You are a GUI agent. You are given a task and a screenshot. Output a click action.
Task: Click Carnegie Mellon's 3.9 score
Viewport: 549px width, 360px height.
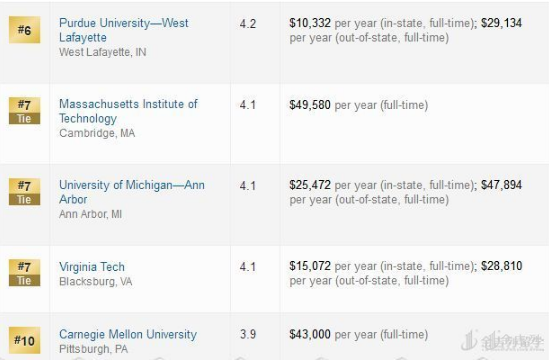tap(248, 334)
